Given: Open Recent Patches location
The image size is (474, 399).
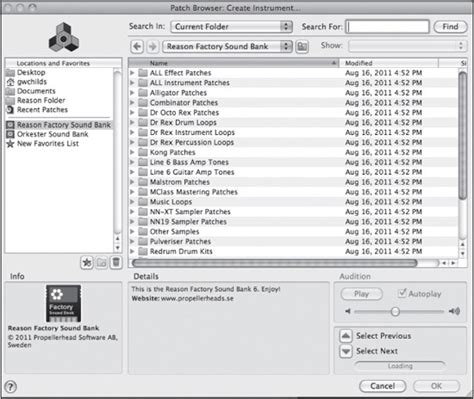Looking at the screenshot, I should [x=42, y=110].
